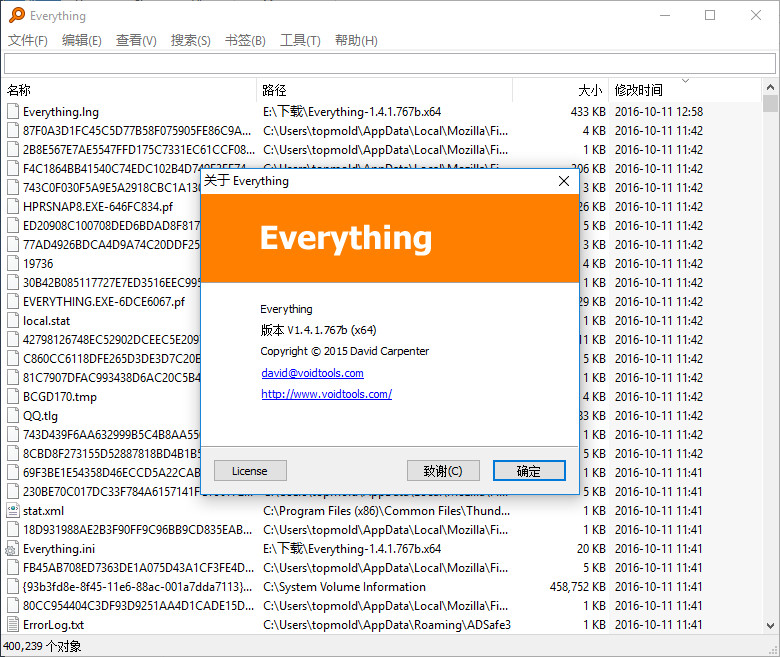
Task: Sort by the 大小 column header
Action: 561,90
